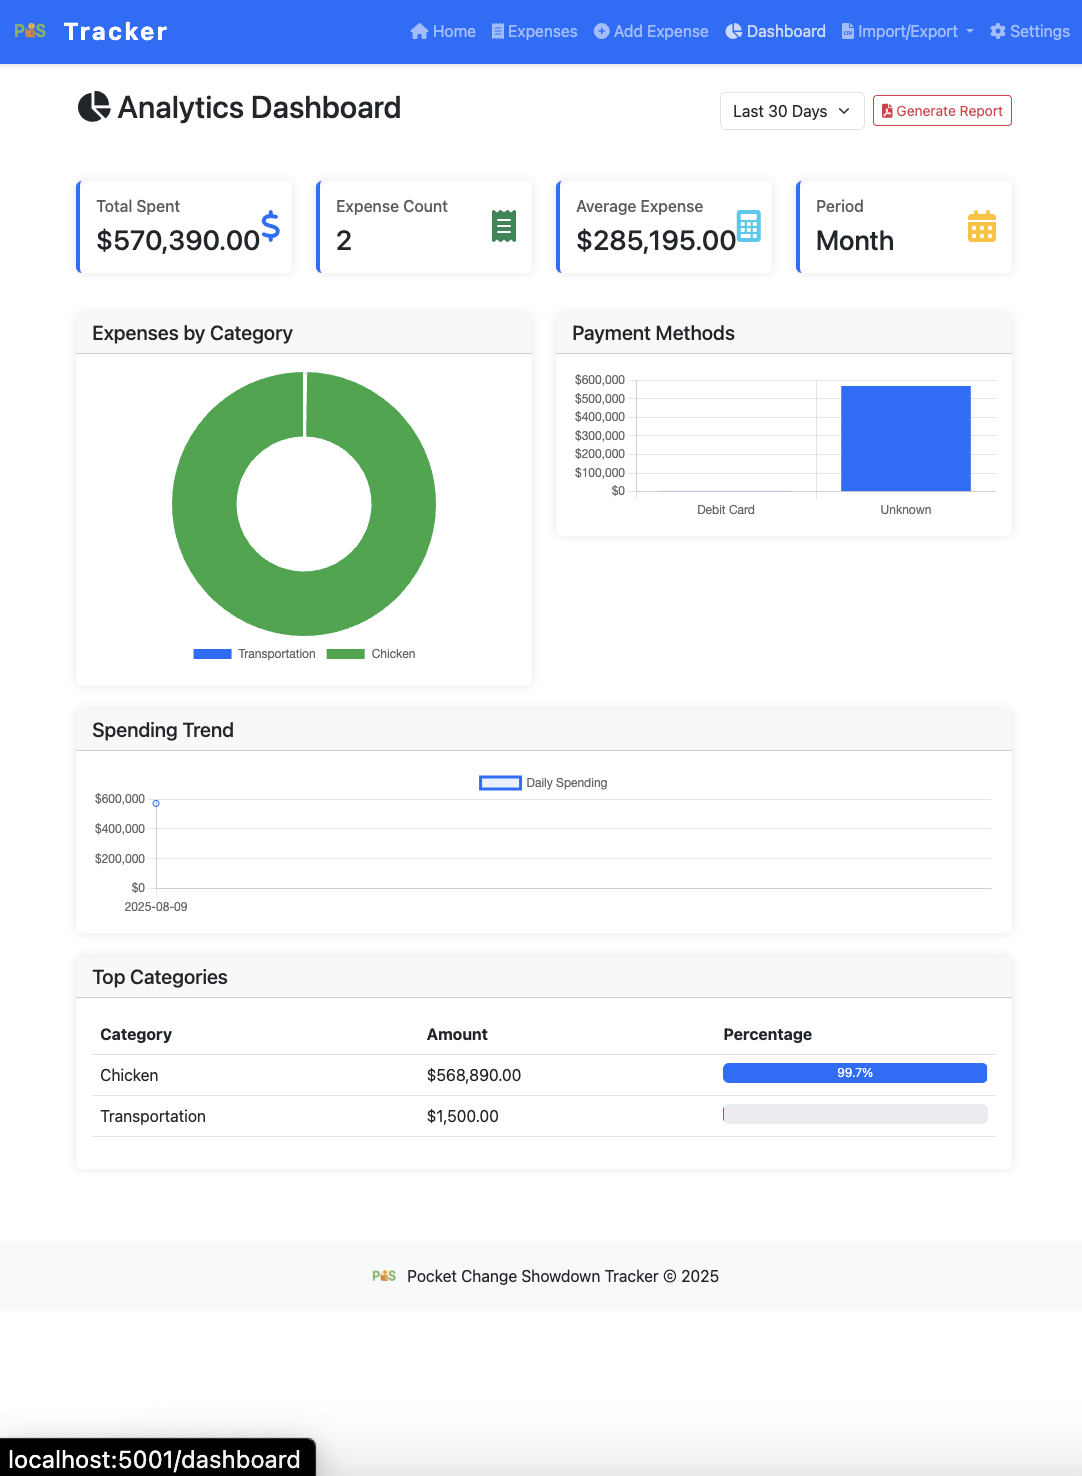Navigate to Home in the navbar

pos(443,31)
